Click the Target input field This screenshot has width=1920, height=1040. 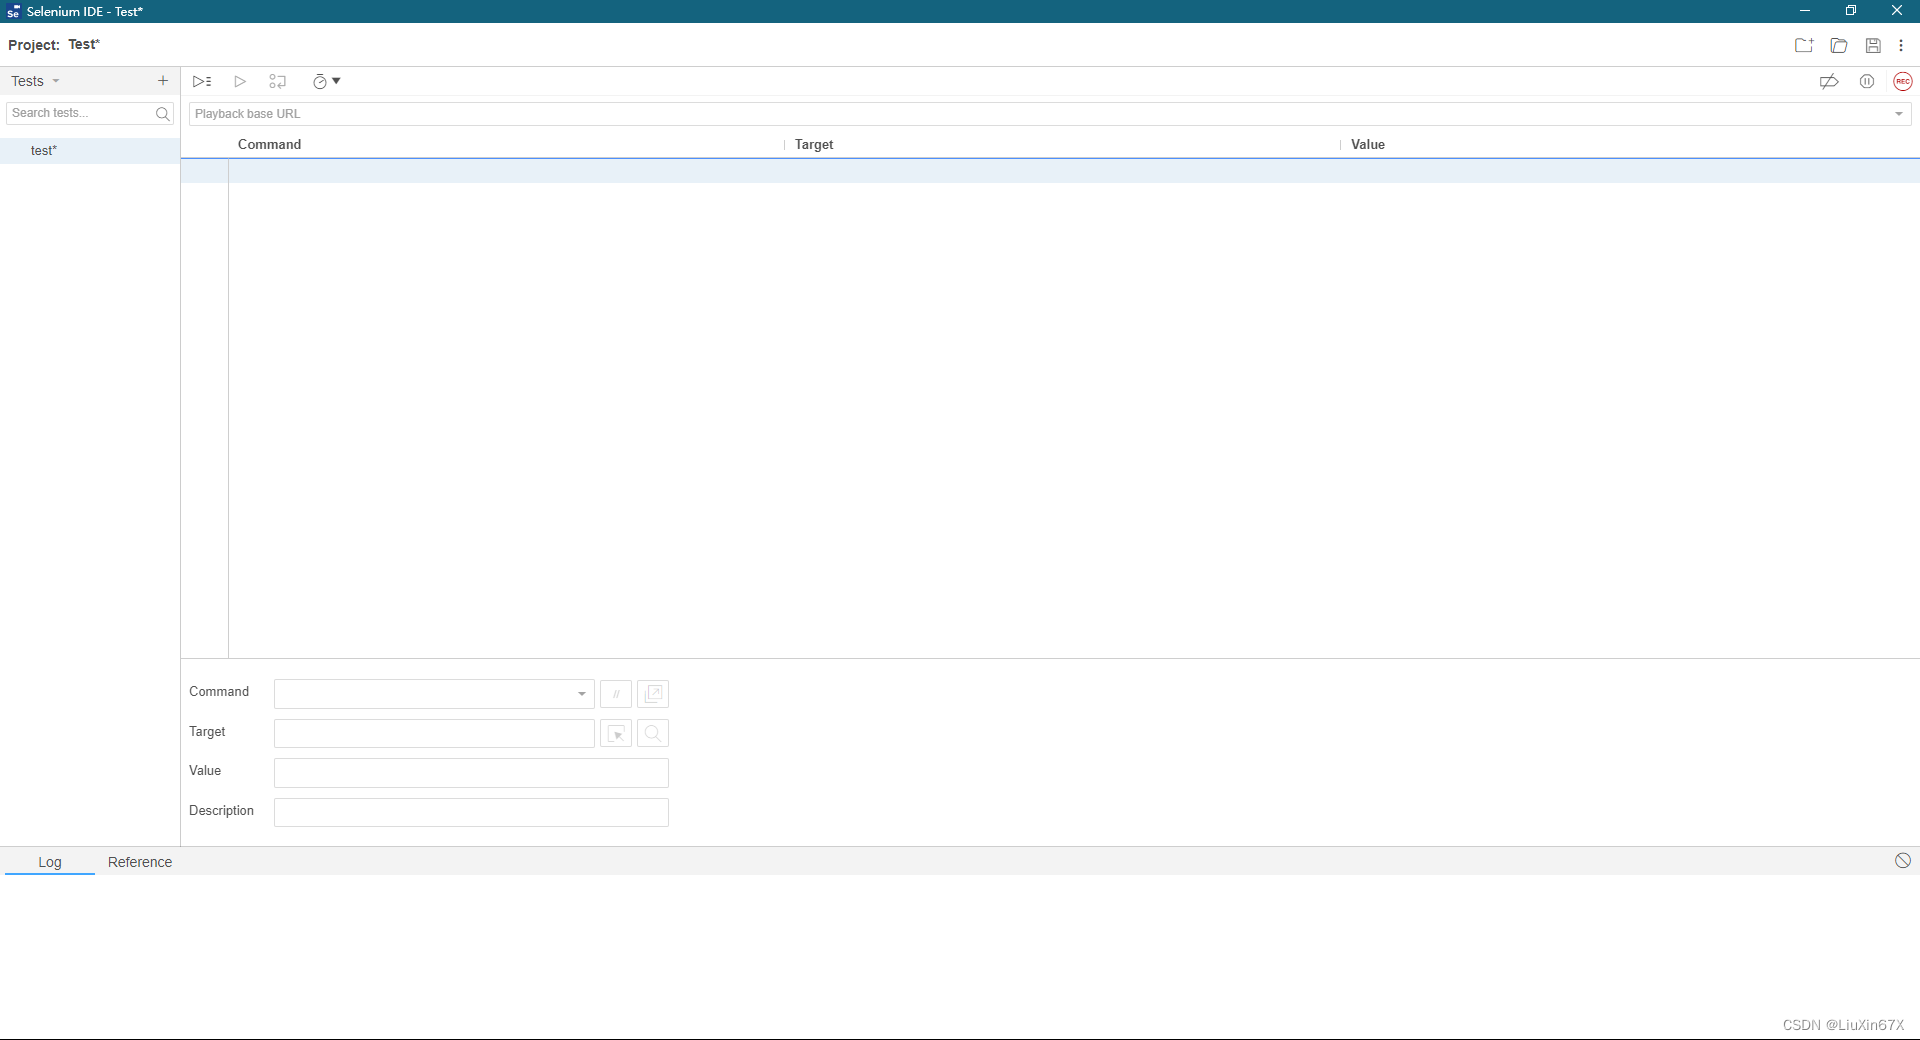(434, 733)
